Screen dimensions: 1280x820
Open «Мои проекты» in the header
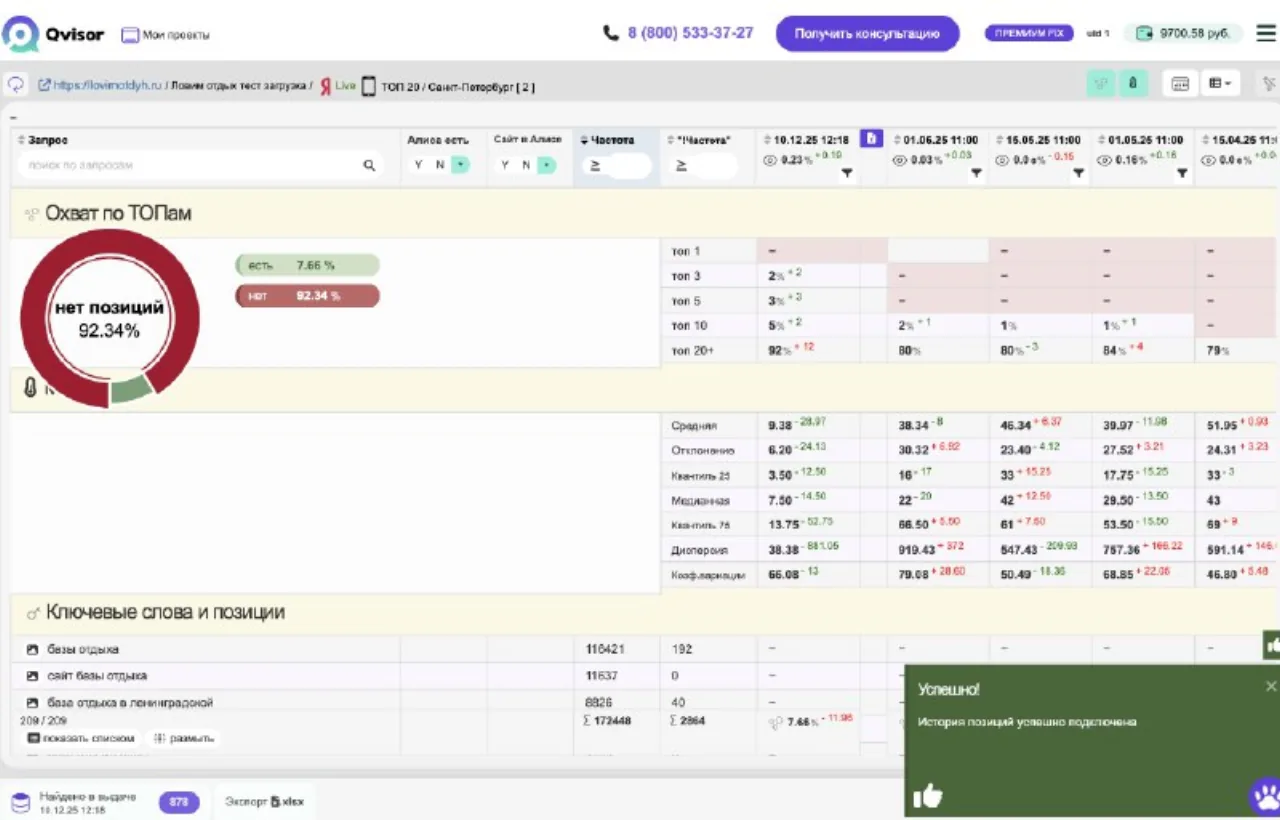(x=166, y=35)
